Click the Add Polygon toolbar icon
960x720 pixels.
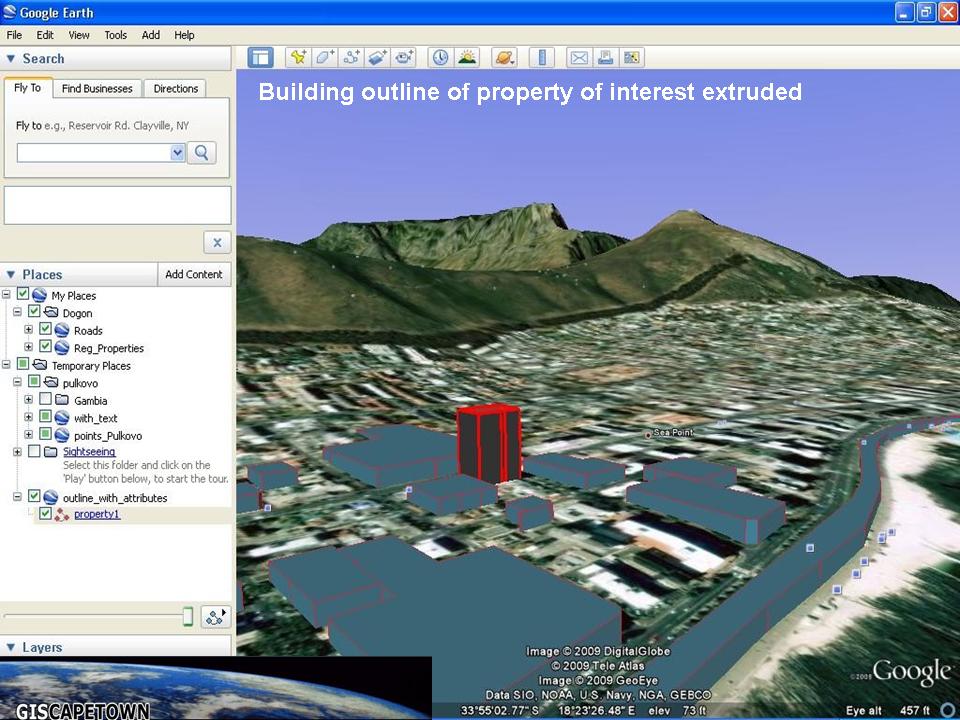point(324,58)
